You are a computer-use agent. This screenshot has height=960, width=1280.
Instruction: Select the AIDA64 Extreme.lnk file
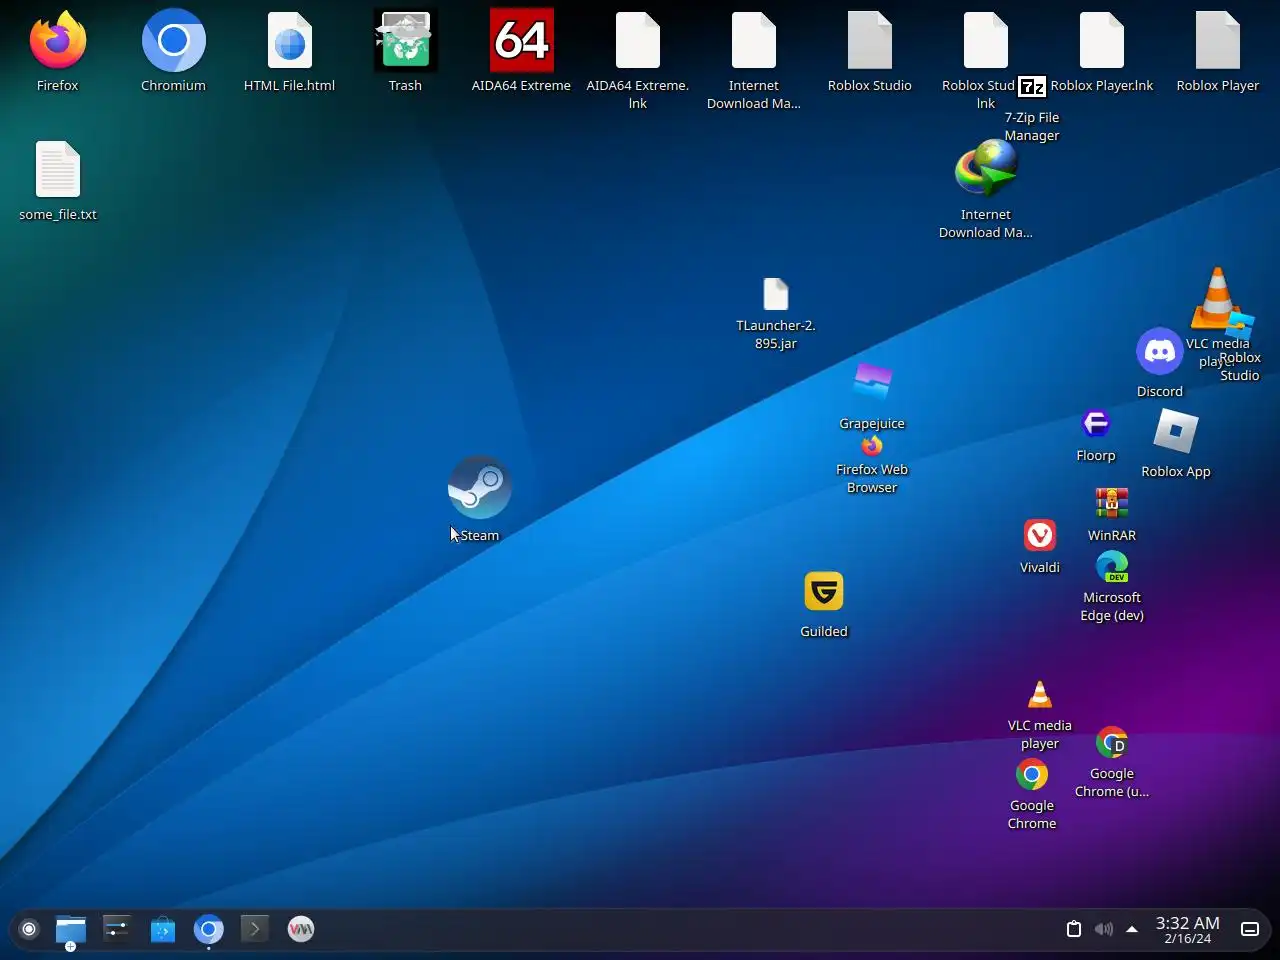[638, 40]
